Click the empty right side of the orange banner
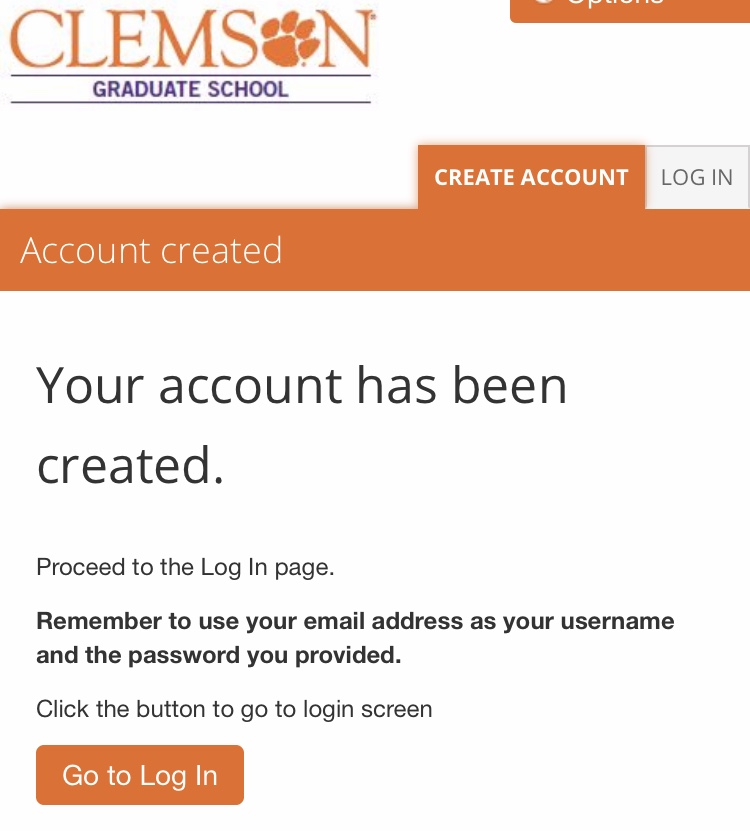The width and height of the screenshot is (750, 831). [x=560, y=250]
